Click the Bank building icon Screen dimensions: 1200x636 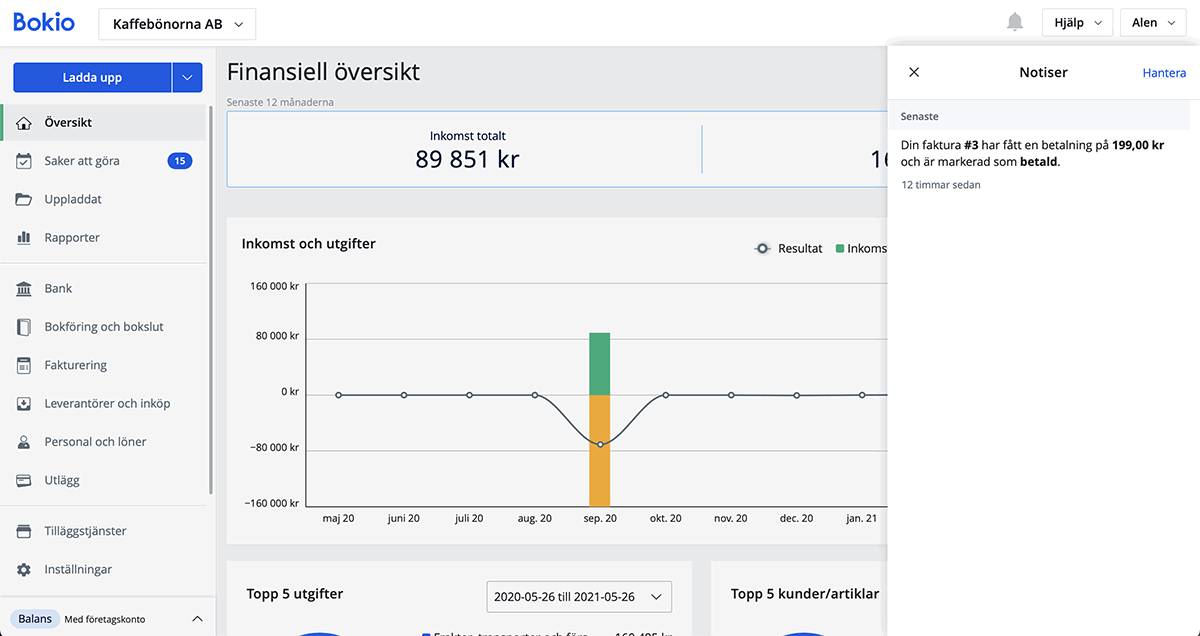pyautogui.click(x=25, y=289)
